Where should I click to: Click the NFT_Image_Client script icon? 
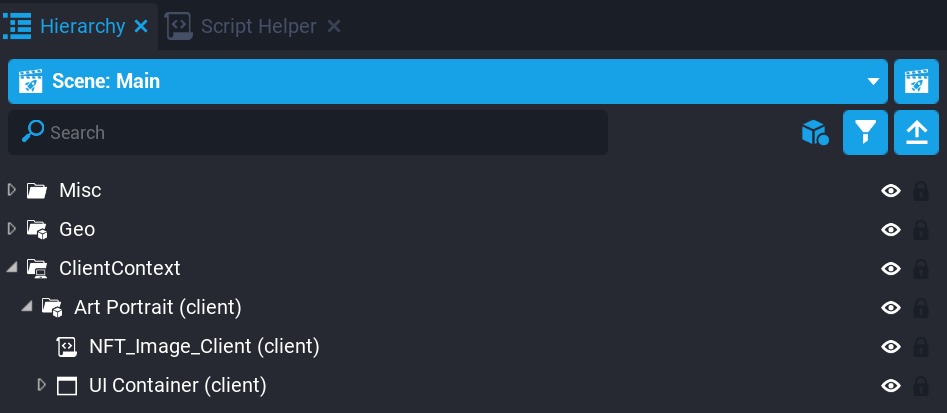[67, 346]
